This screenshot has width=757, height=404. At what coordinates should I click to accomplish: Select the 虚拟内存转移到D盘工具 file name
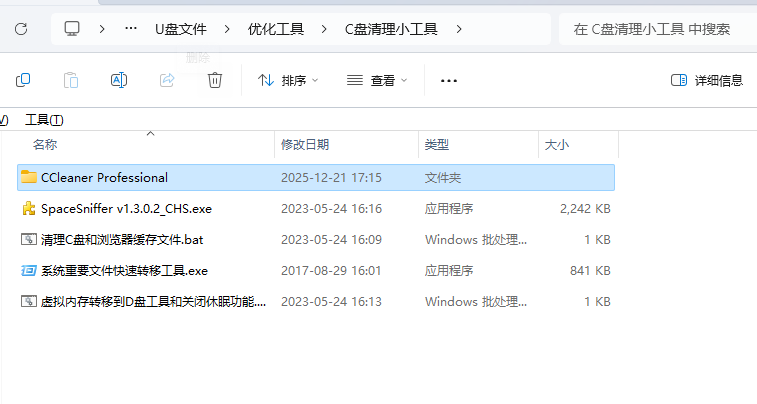pyautogui.click(x=154, y=302)
